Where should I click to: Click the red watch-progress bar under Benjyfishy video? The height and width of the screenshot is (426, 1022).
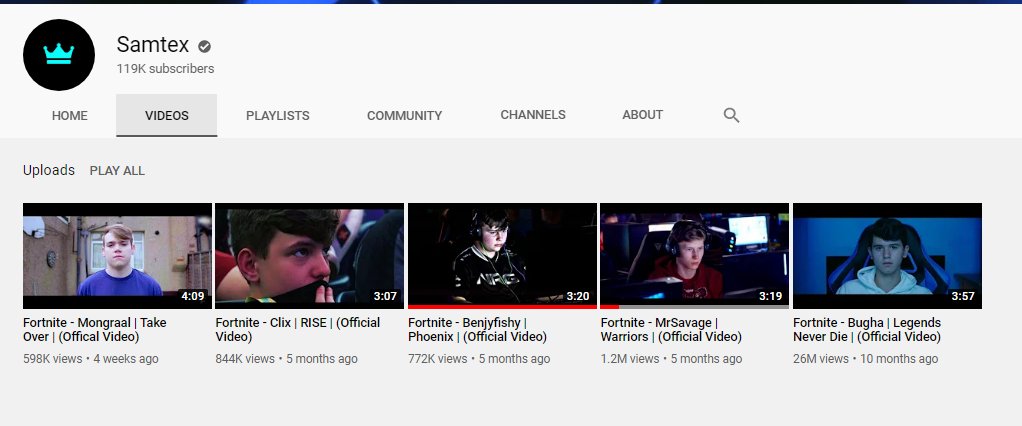click(503, 307)
